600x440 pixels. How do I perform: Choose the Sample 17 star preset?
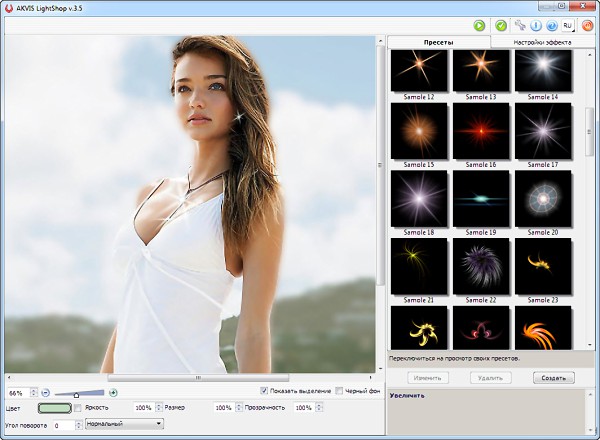(543, 131)
